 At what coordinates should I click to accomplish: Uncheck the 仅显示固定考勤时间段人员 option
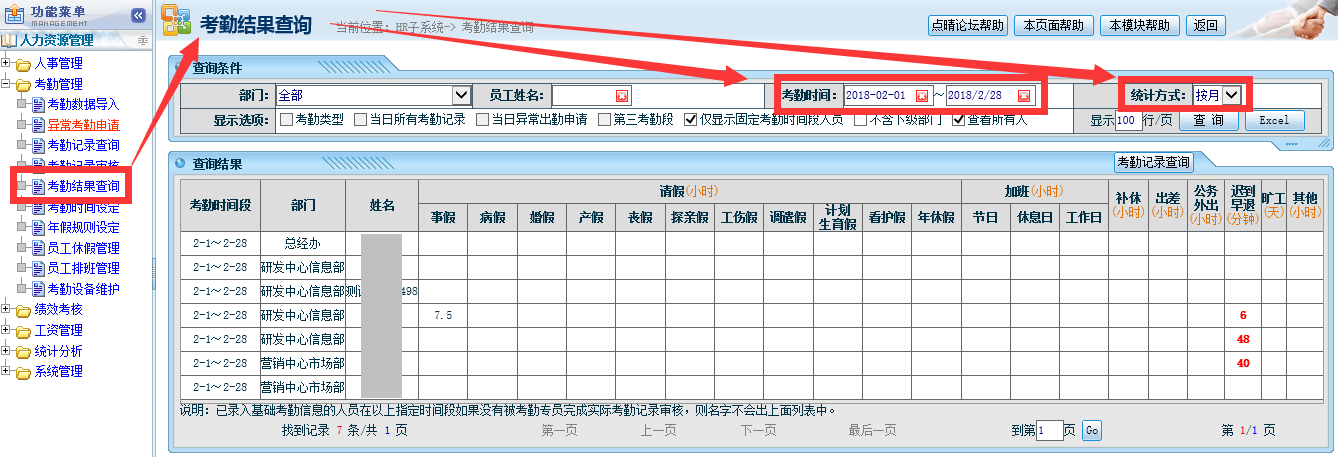691,120
